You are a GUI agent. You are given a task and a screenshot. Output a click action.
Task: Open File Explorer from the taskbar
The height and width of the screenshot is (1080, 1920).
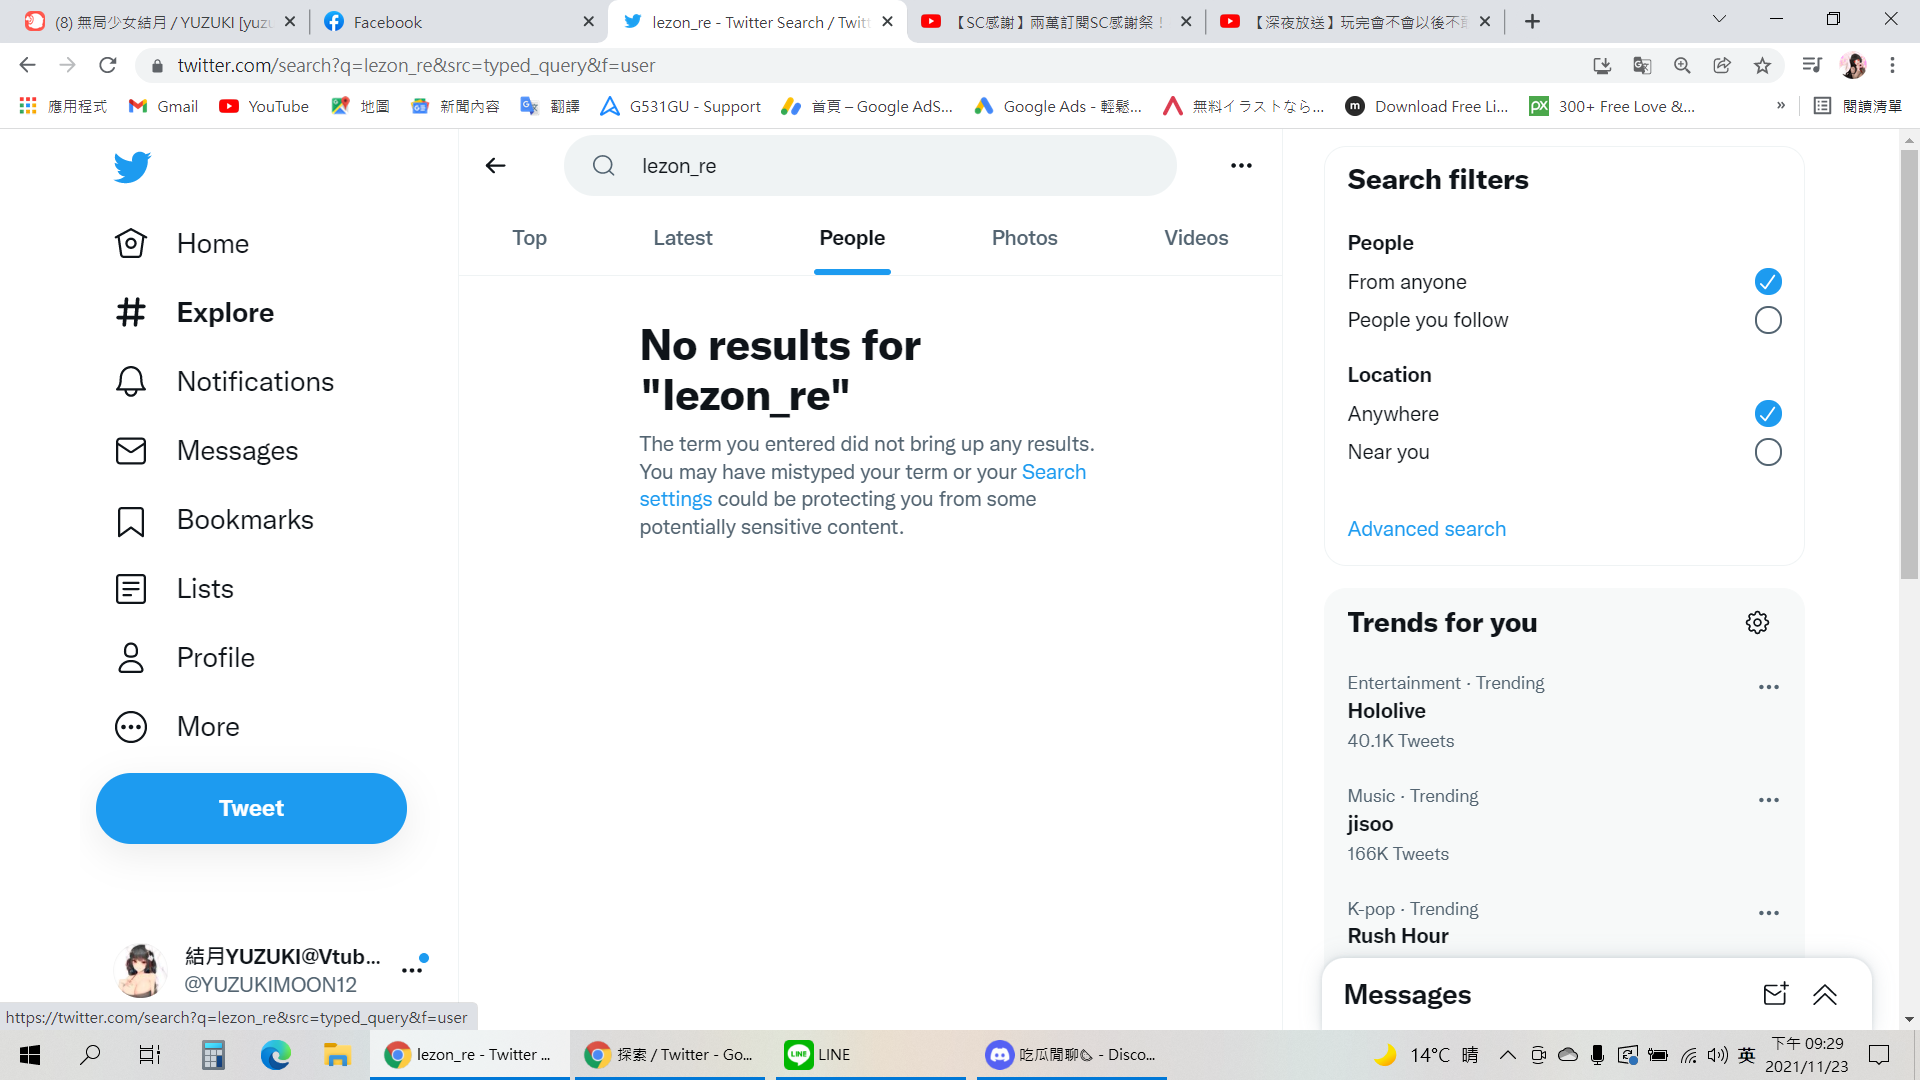click(x=337, y=1055)
